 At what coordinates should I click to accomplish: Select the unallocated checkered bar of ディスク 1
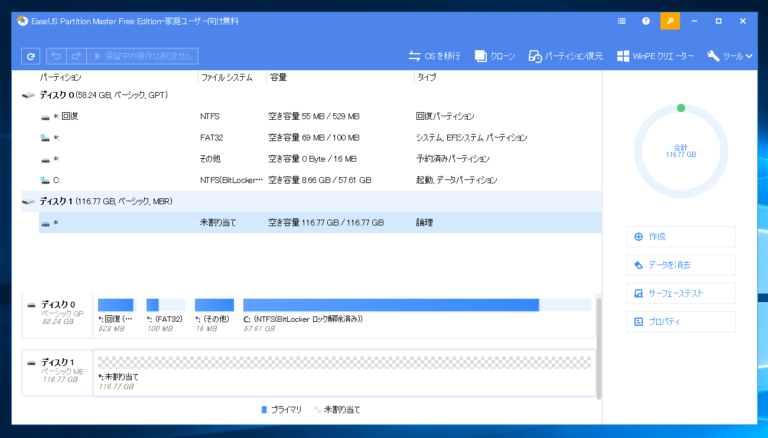click(344, 363)
